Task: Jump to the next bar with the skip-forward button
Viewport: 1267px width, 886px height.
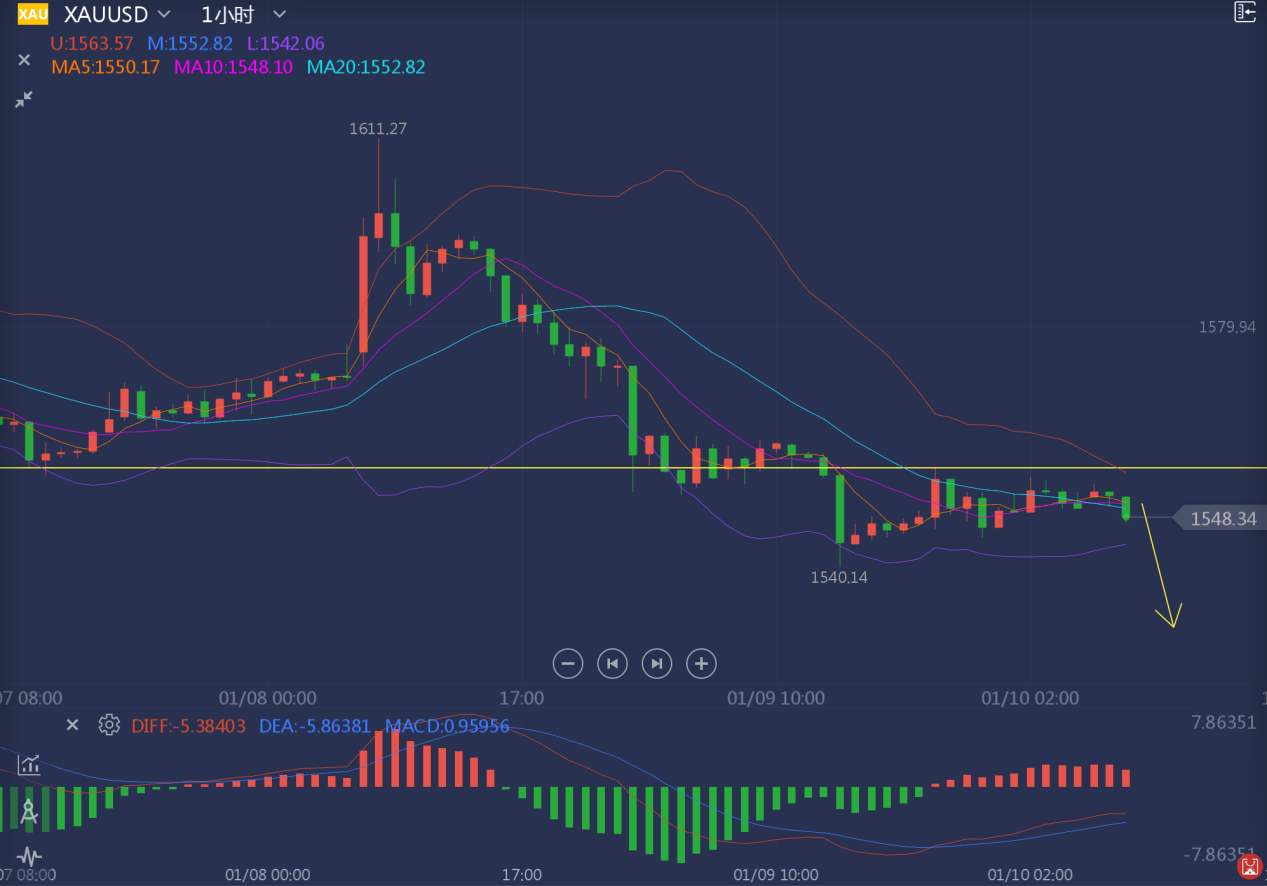Action: pyautogui.click(x=656, y=663)
